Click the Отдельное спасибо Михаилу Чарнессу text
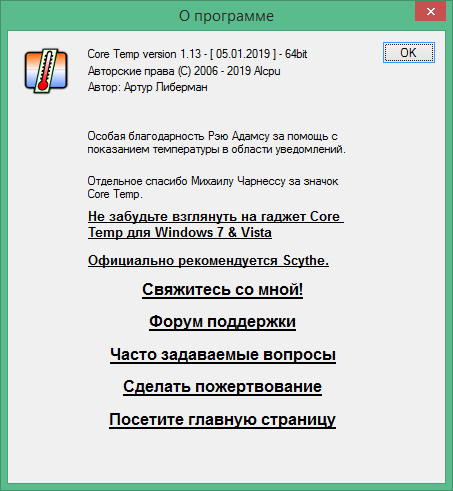Image resolution: width=453 pixels, height=491 pixels. pos(213,187)
